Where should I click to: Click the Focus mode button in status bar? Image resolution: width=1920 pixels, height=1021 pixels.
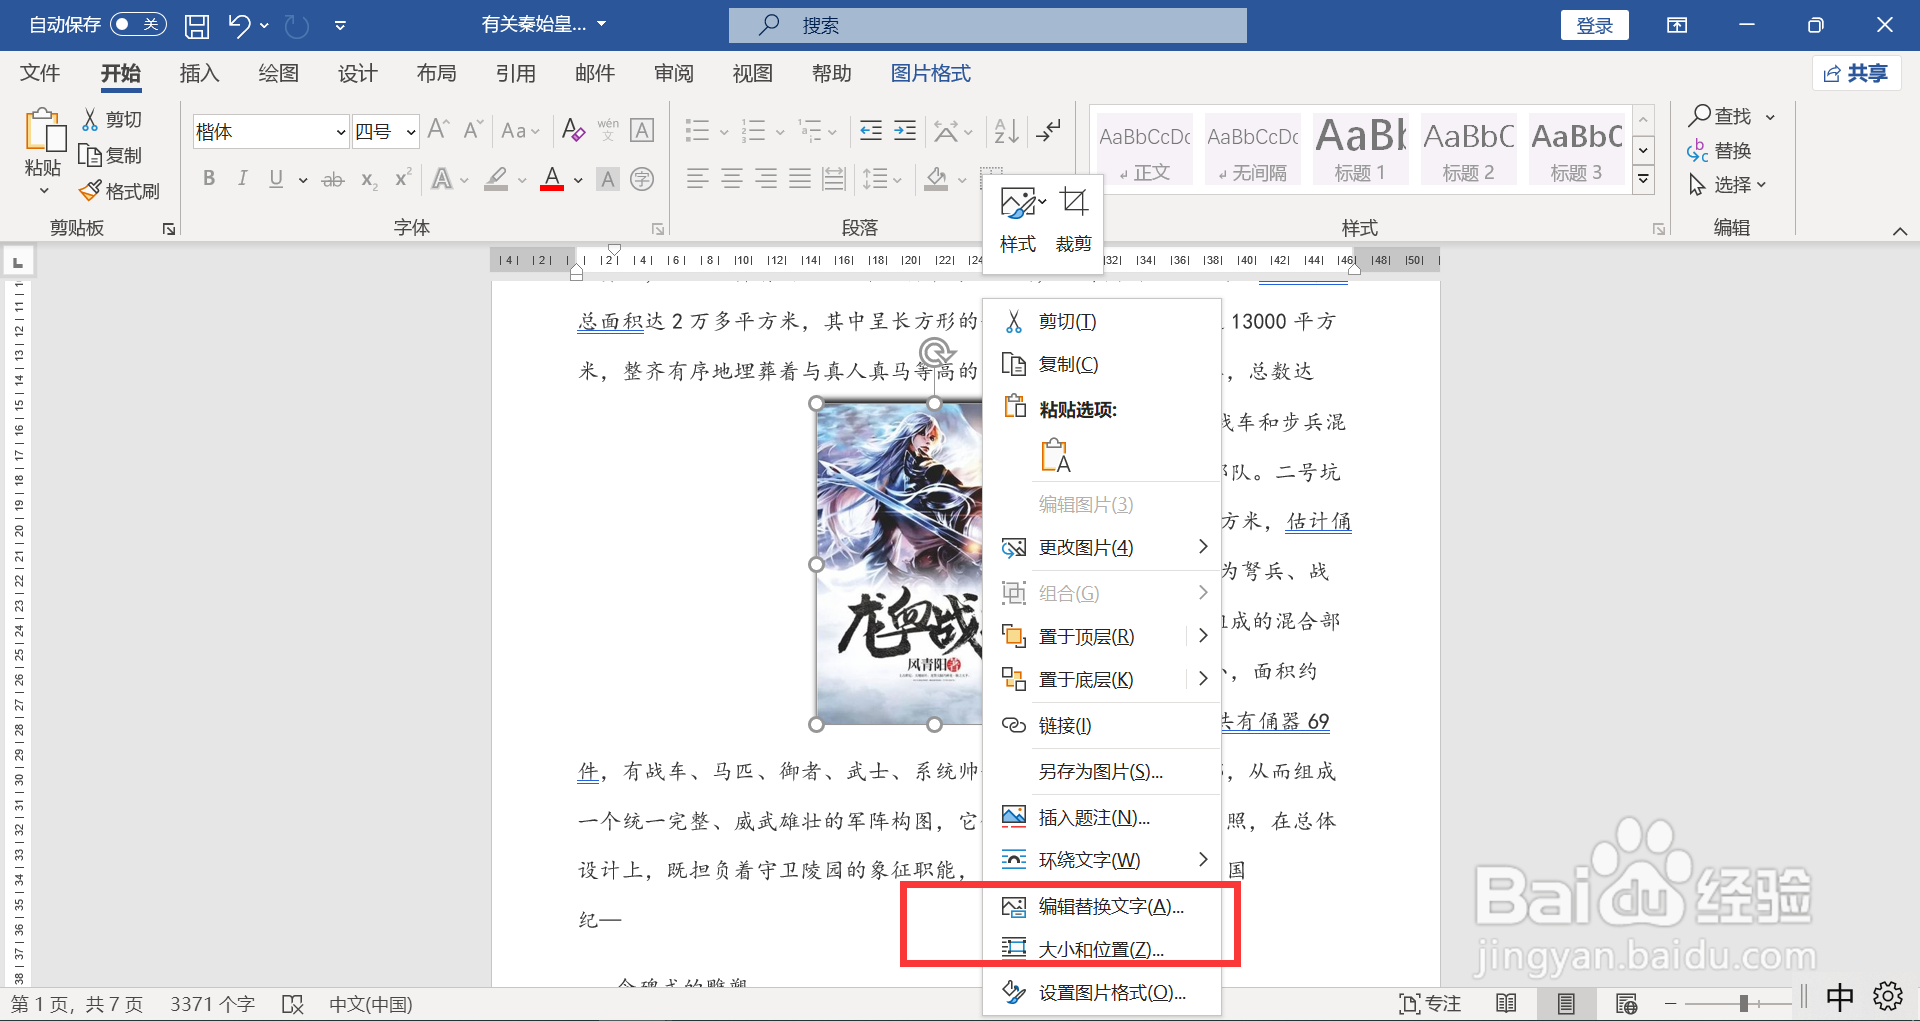(1430, 1003)
